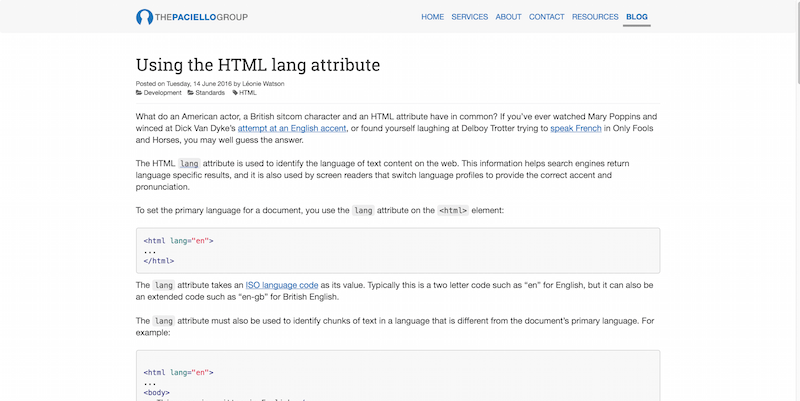Viewport: 800px width, 401px height.
Task: Click the closing </html> tag in the first code block
Action: tap(159, 261)
